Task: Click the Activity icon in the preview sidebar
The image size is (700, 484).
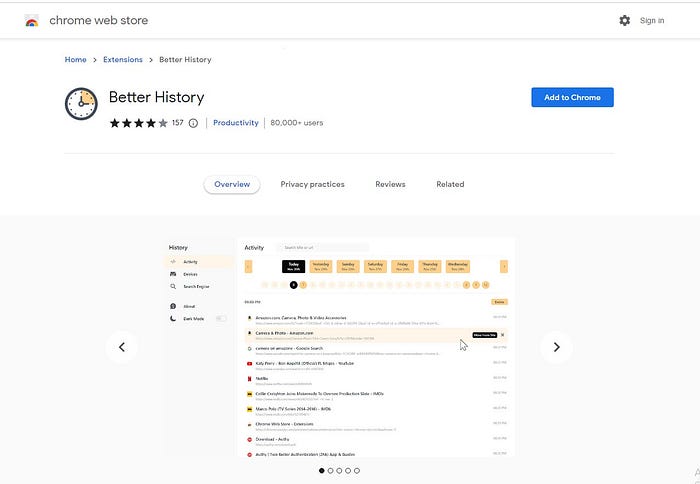Action: 173,262
